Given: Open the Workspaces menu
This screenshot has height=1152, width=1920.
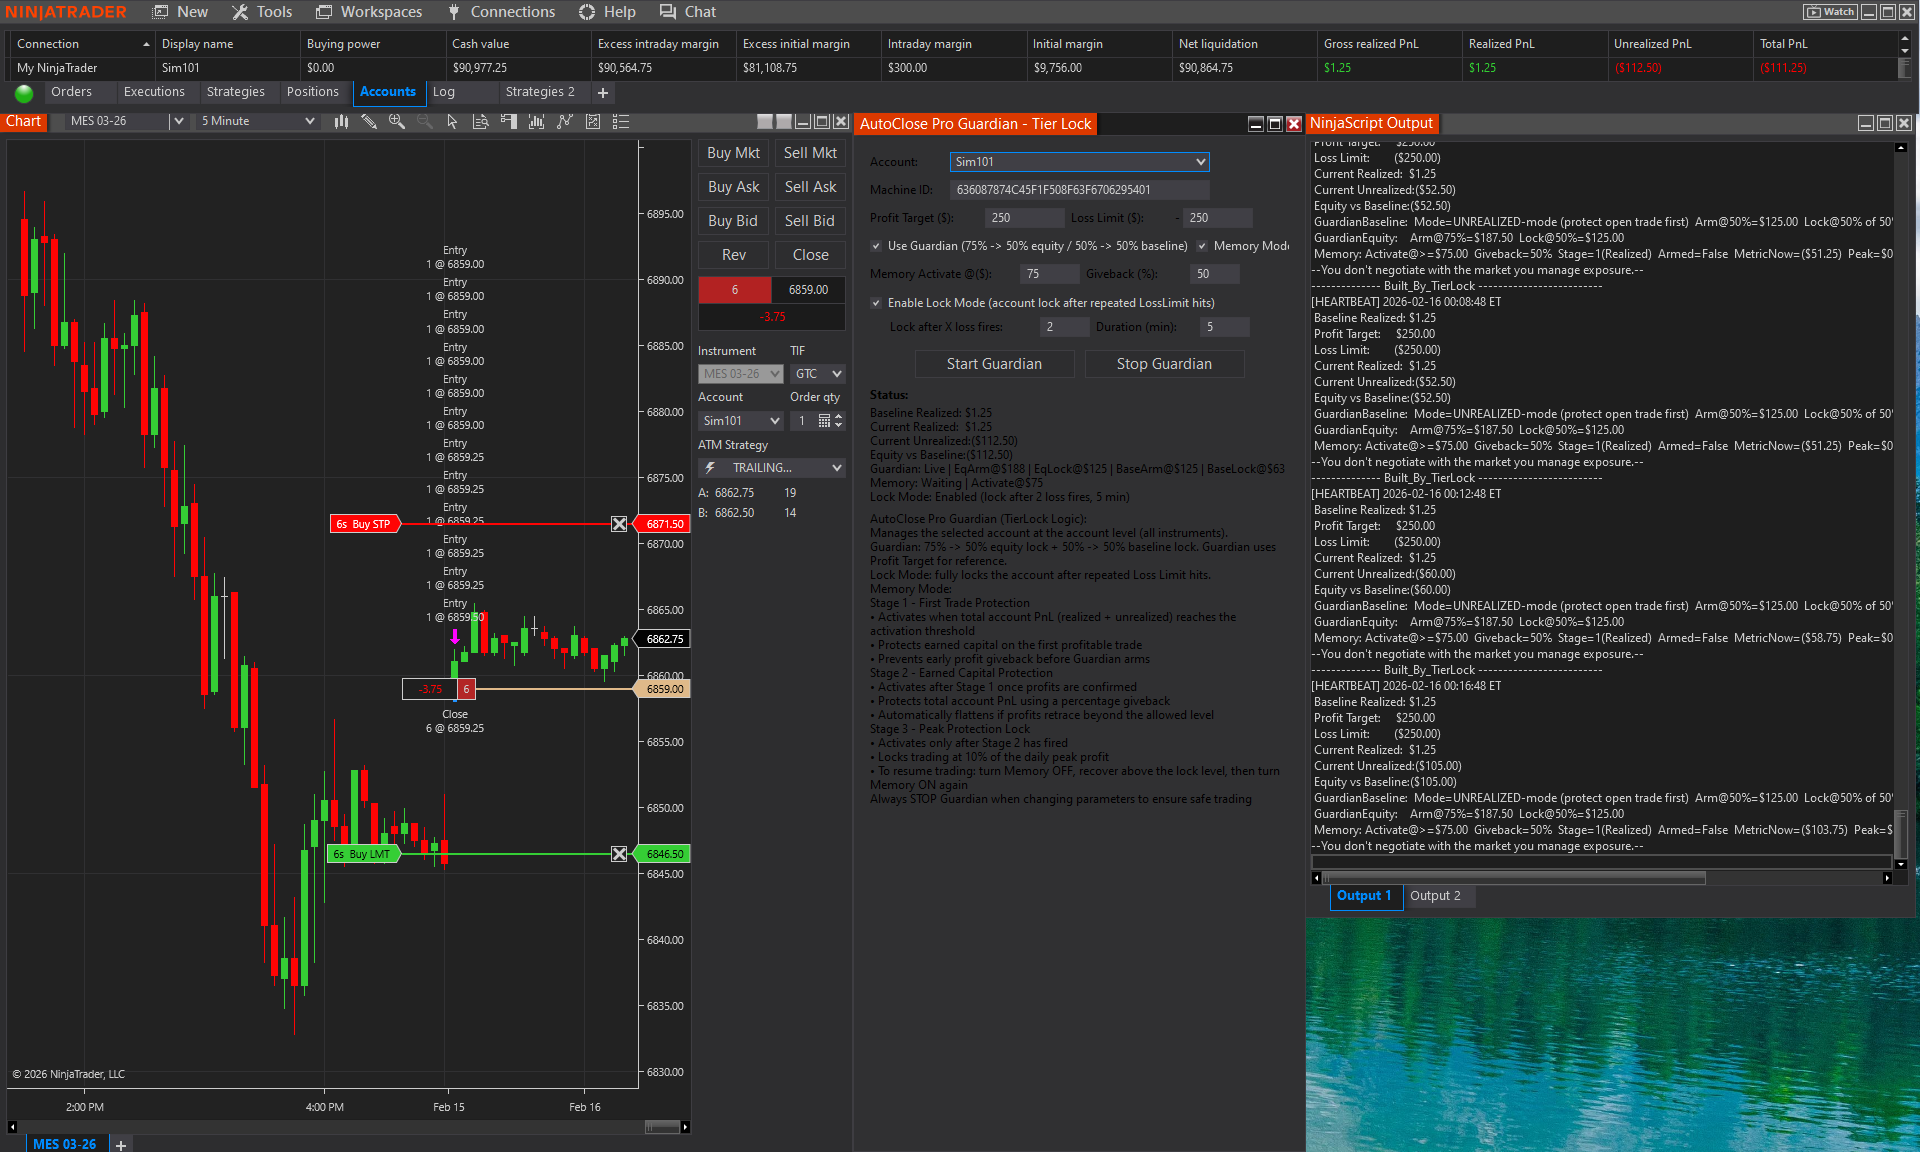Looking at the screenshot, I should tap(368, 11).
